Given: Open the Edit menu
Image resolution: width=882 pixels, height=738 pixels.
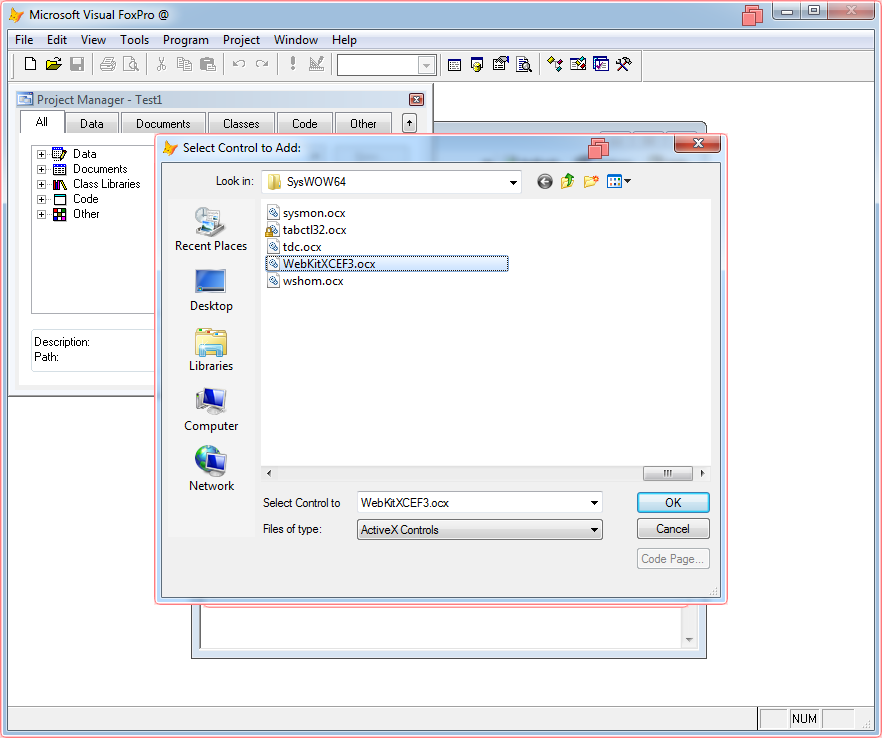Looking at the screenshot, I should click(57, 40).
